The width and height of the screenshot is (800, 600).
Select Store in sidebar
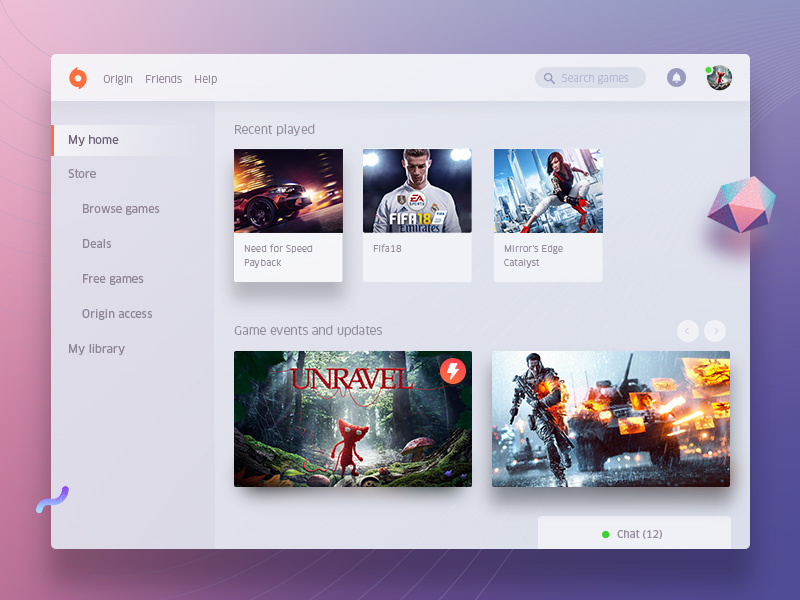coord(82,173)
